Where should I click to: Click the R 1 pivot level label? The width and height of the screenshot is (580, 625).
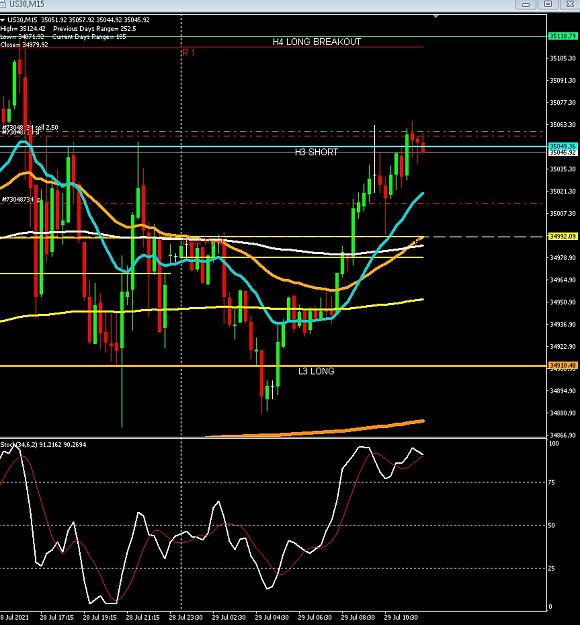point(188,53)
